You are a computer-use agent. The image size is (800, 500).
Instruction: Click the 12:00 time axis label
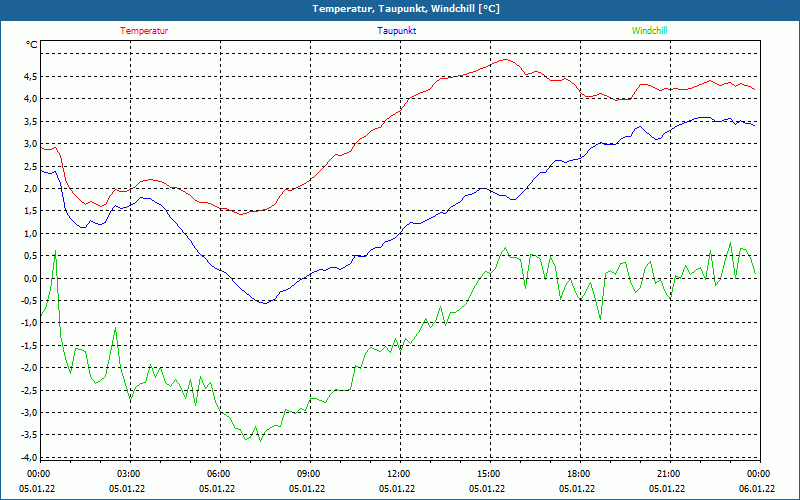point(398,474)
